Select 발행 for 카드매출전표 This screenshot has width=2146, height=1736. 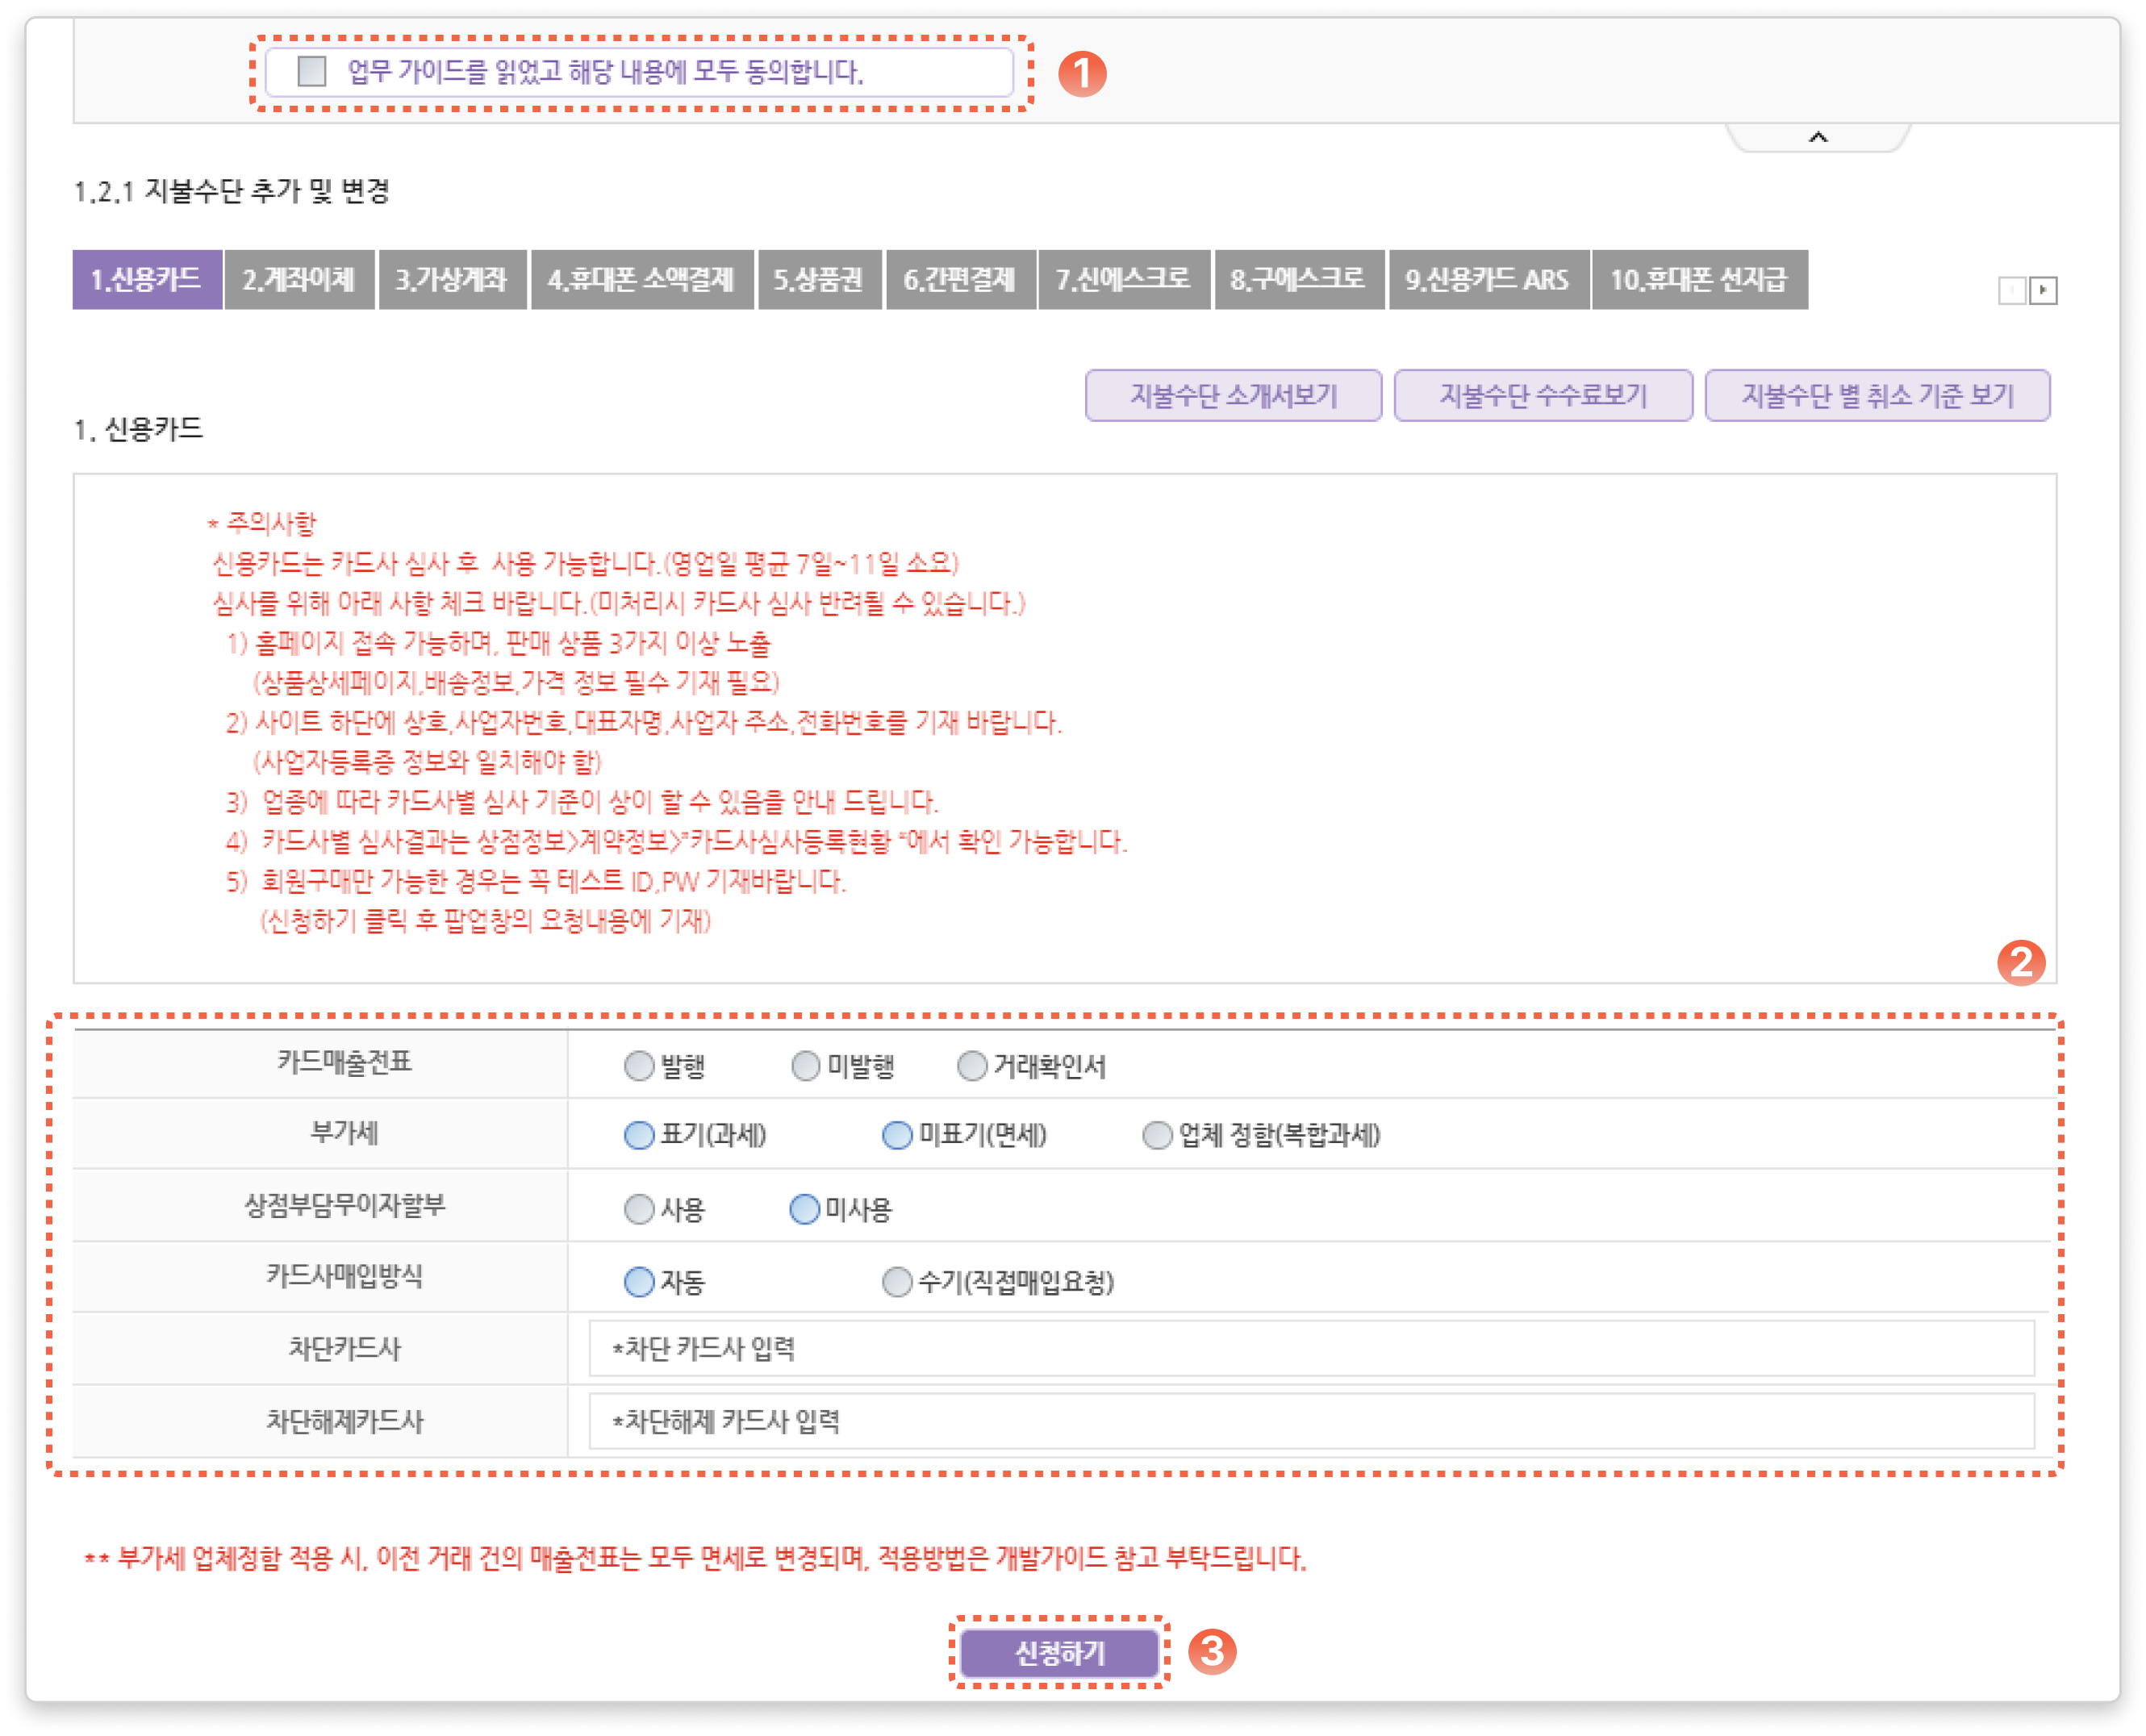click(x=639, y=1066)
